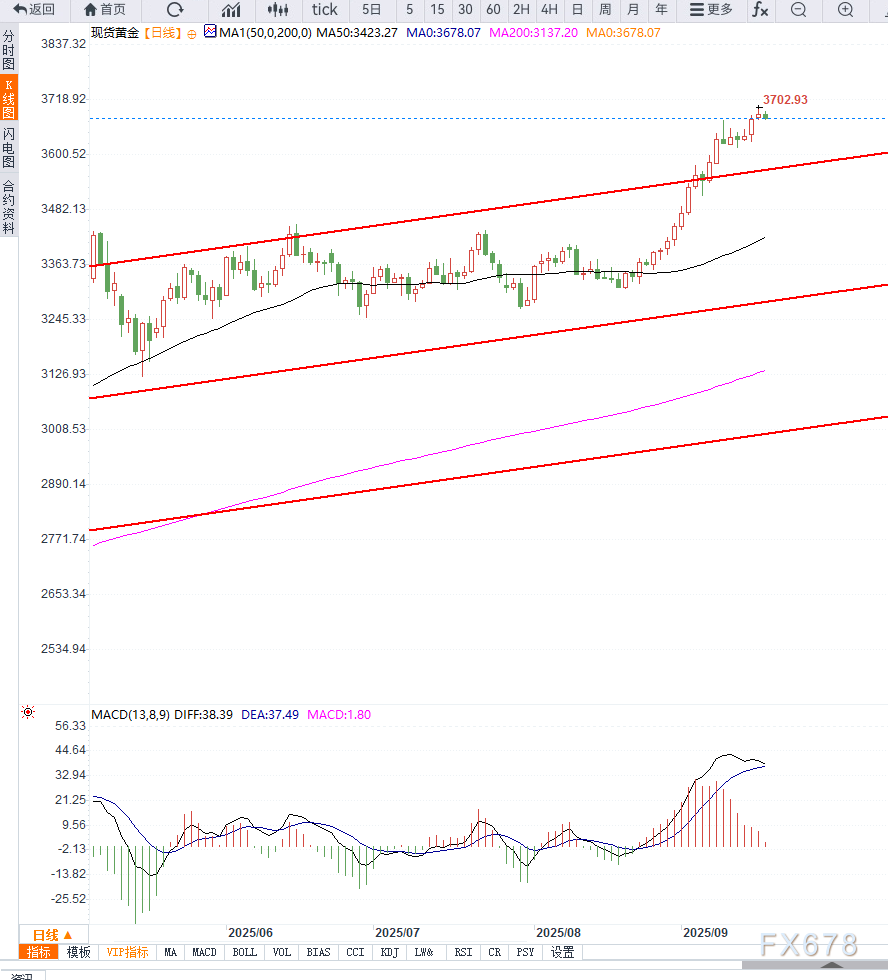This screenshot has height=980, width=888.
Task: Open the 合约资料 side panel
Action: coord(9,207)
